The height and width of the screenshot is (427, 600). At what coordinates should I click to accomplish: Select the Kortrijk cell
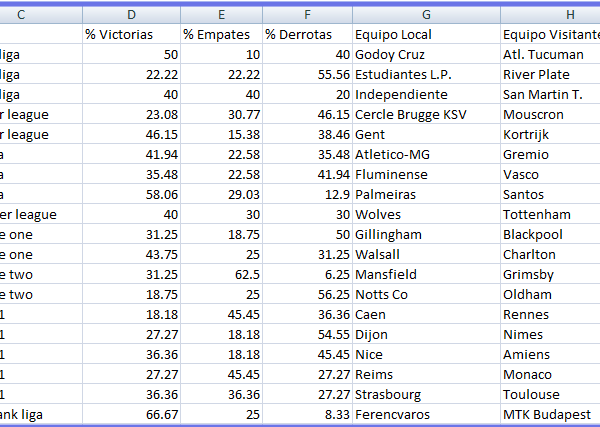550,134
